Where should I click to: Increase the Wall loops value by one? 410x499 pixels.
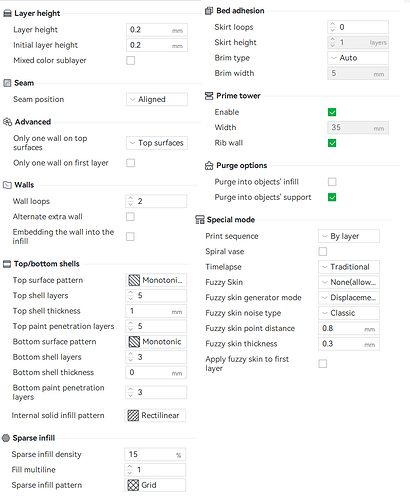coord(130,199)
